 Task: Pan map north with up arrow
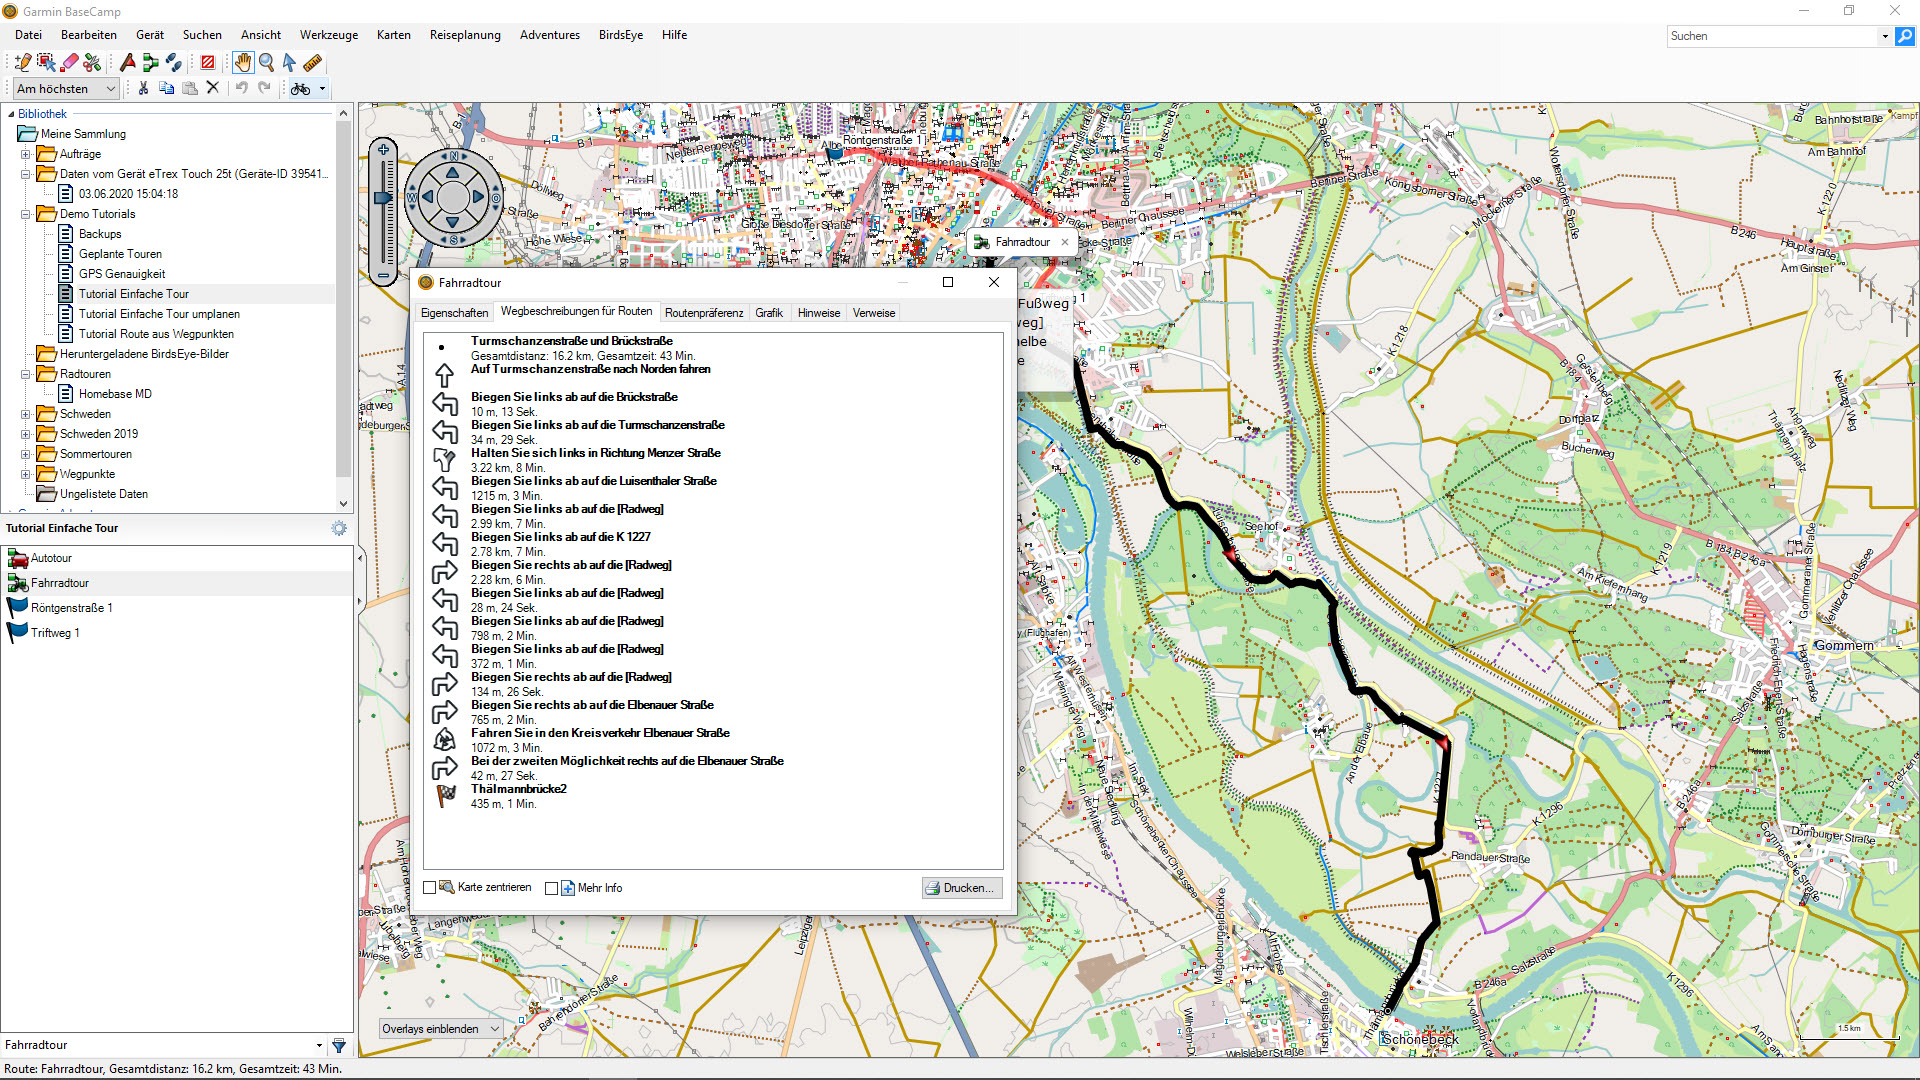[453, 172]
